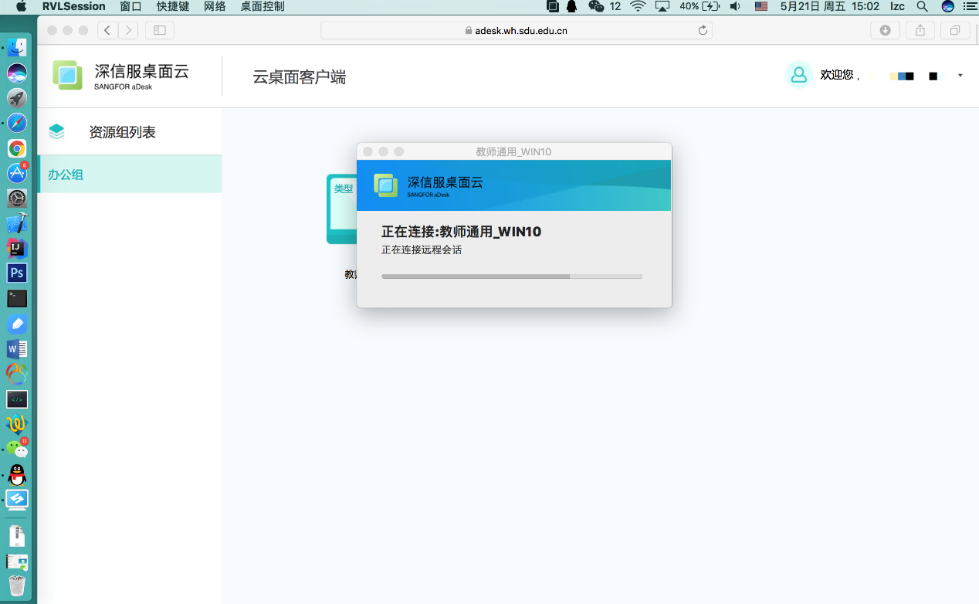The height and width of the screenshot is (604, 979).
Task: Open Terminal from the dock
Action: 17,299
